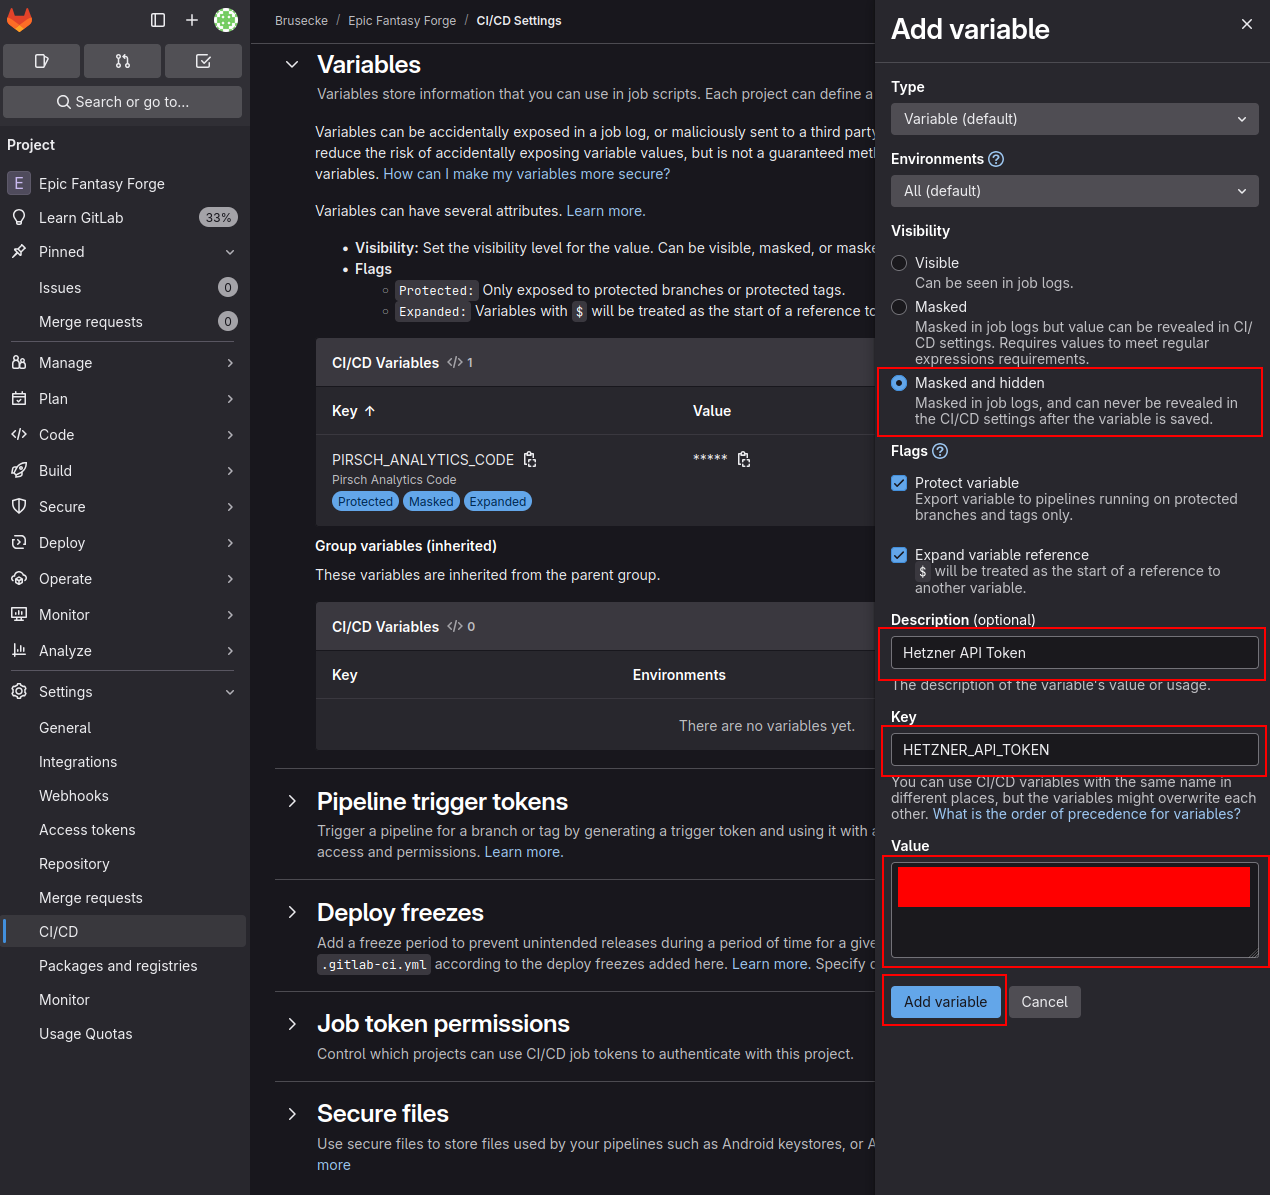
Task: Open variable precedence order link
Action: (1087, 814)
